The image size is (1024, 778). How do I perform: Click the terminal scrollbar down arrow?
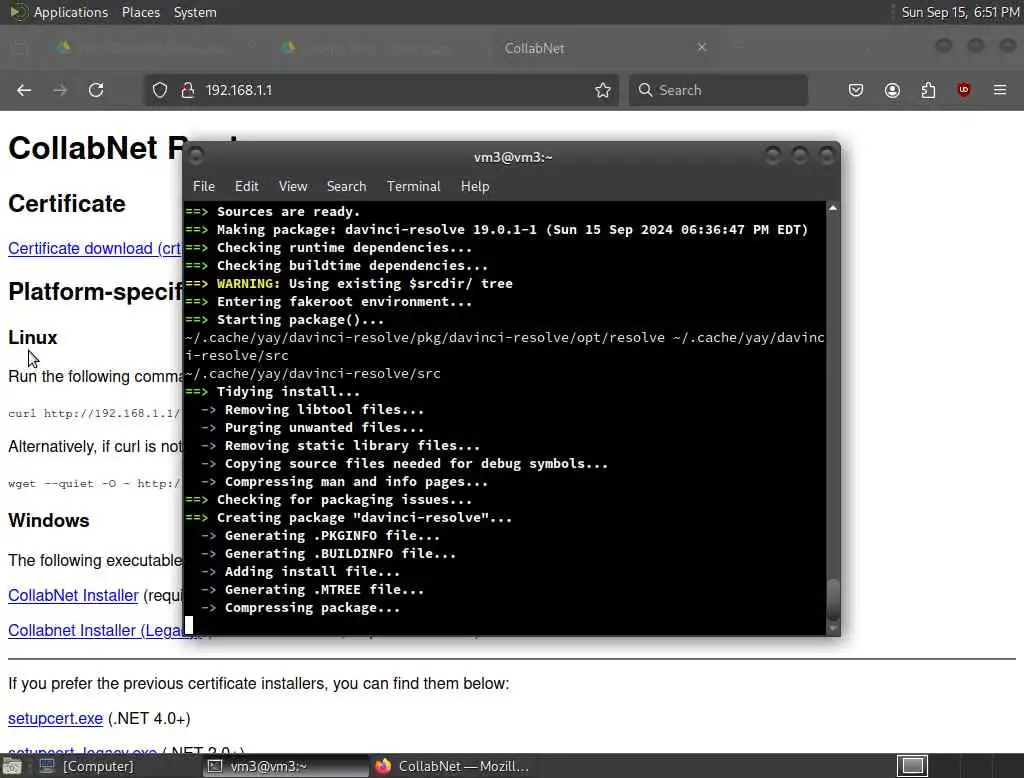tap(833, 628)
